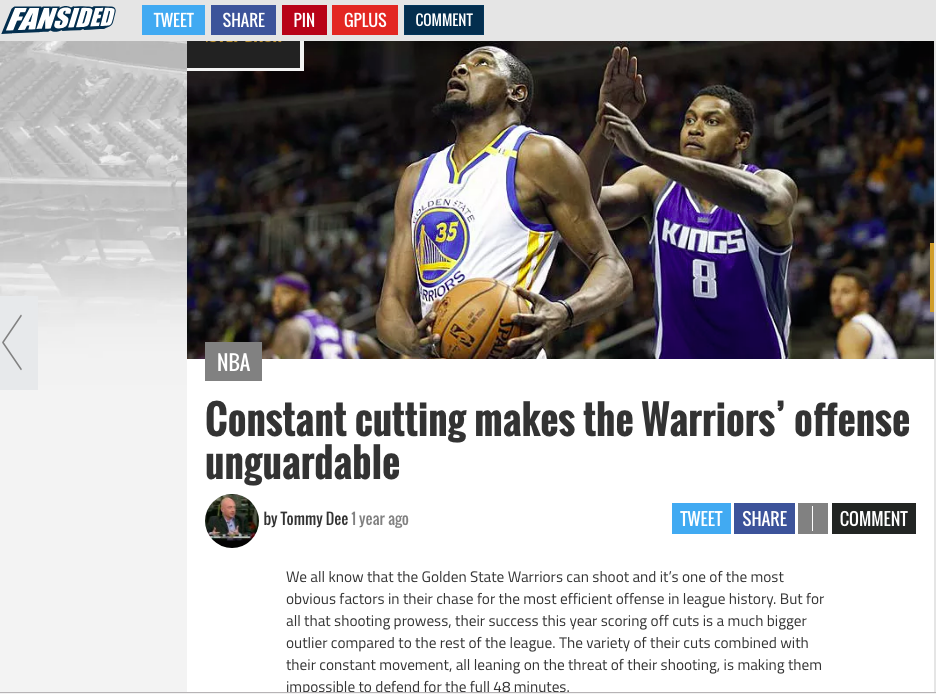Click the '1 year ago' timestamp
Screen dimensions: 936x694
(380, 519)
